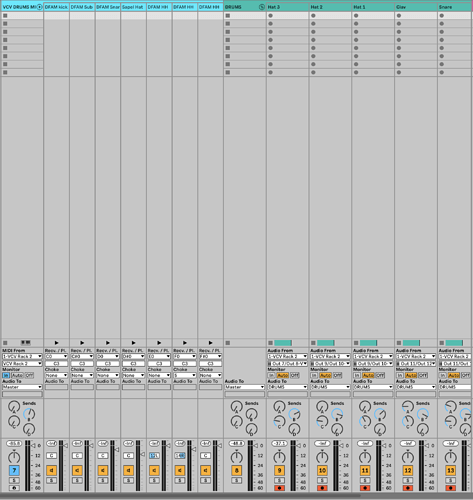Set Monitor to In on VCV DRUMS MI
Image resolution: width=473 pixels, height=500 pixels.
(6, 375)
